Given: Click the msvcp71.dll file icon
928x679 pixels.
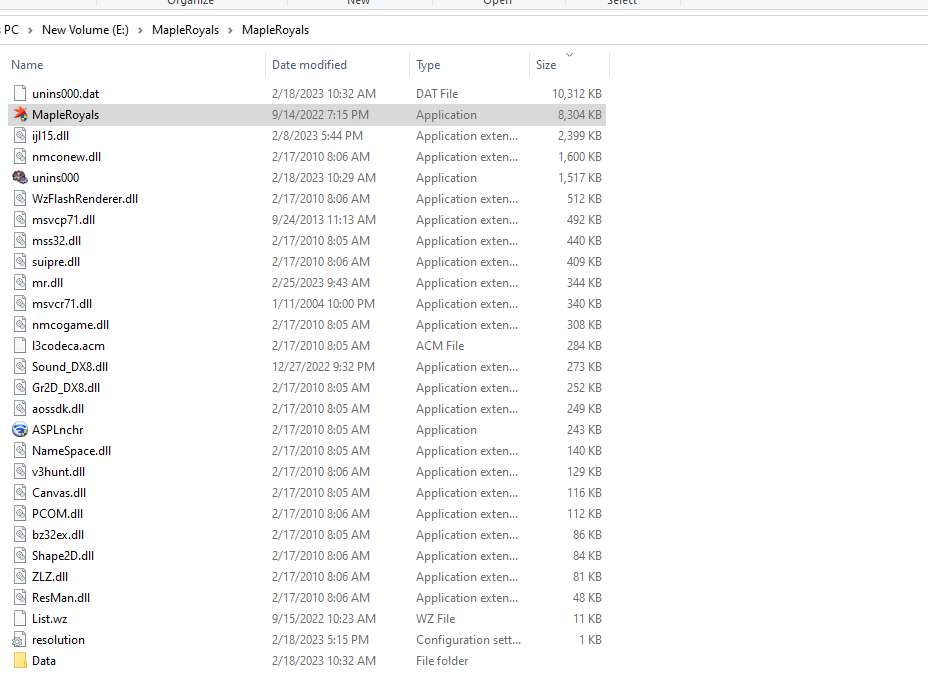Looking at the screenshot, I should click(x=20, y=220).
